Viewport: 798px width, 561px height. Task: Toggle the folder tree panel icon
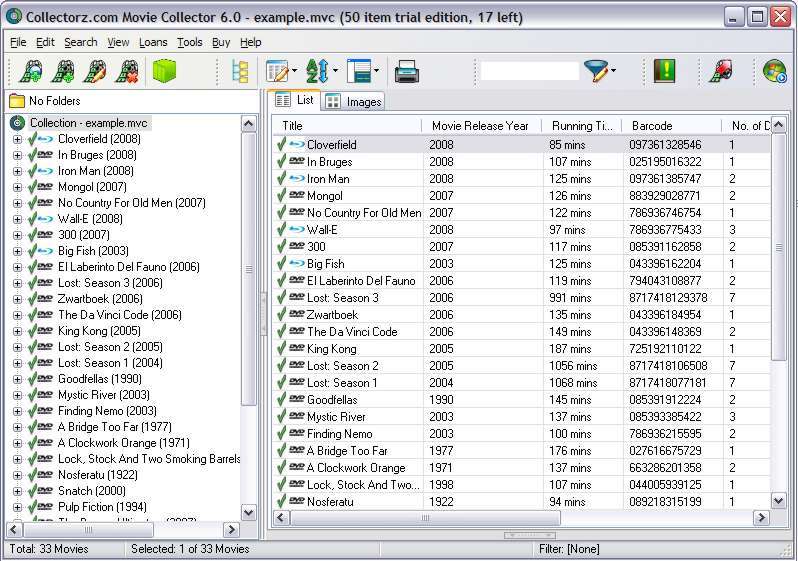pos(240,71)
